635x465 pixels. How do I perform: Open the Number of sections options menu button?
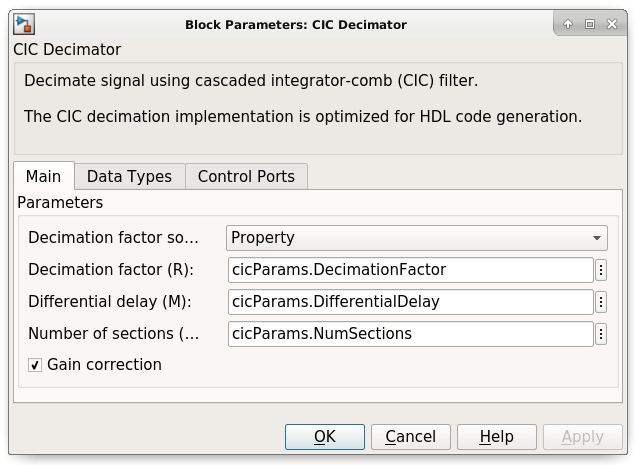pos(601,334)
